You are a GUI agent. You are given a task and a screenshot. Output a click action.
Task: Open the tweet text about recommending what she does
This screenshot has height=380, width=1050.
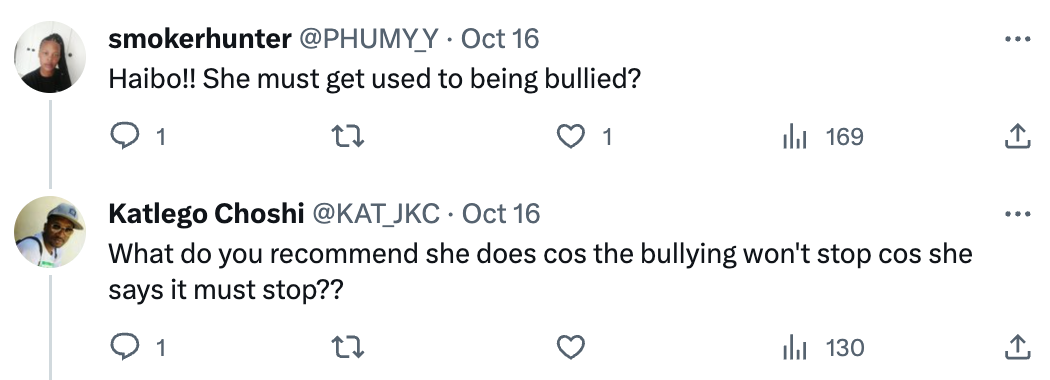click(540, 271)
